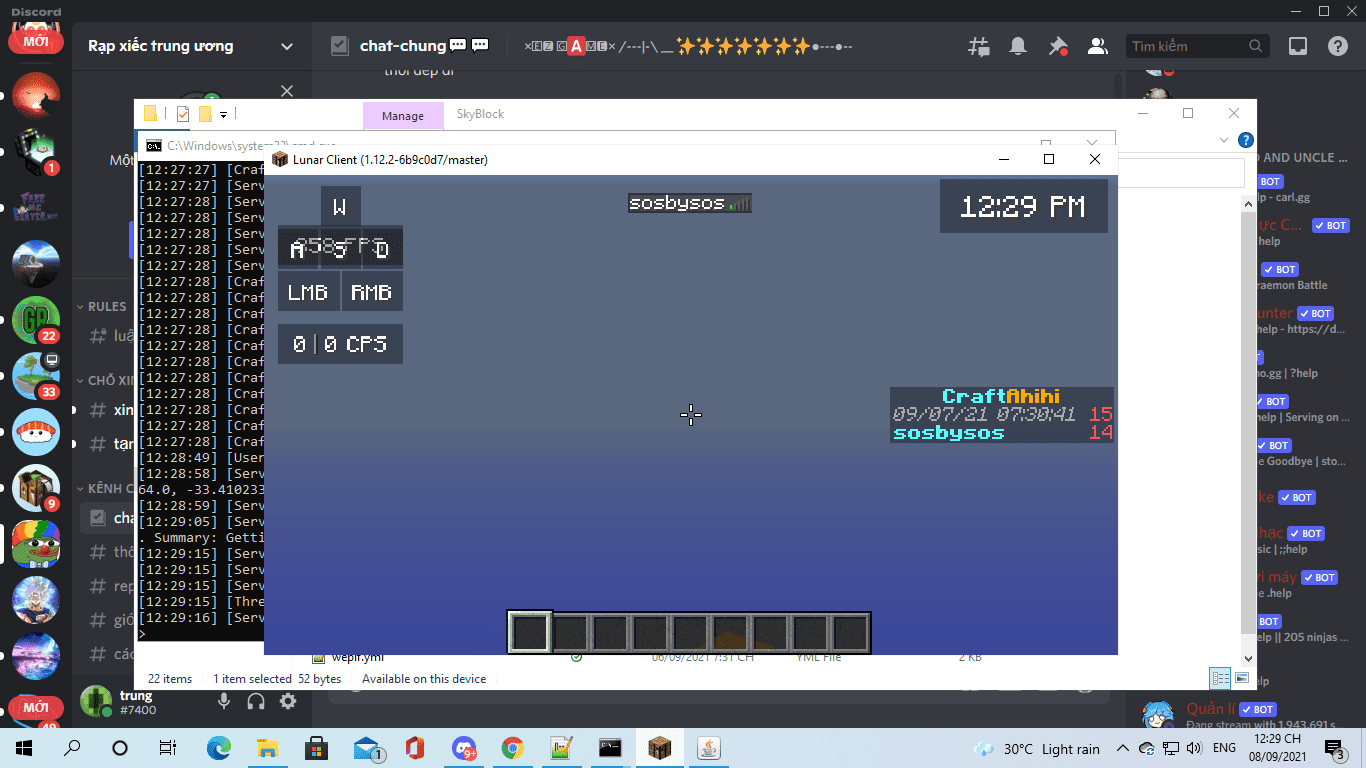The image size is (1366, 768).
Task: Open the island server with badge 33
Action: 36,376
